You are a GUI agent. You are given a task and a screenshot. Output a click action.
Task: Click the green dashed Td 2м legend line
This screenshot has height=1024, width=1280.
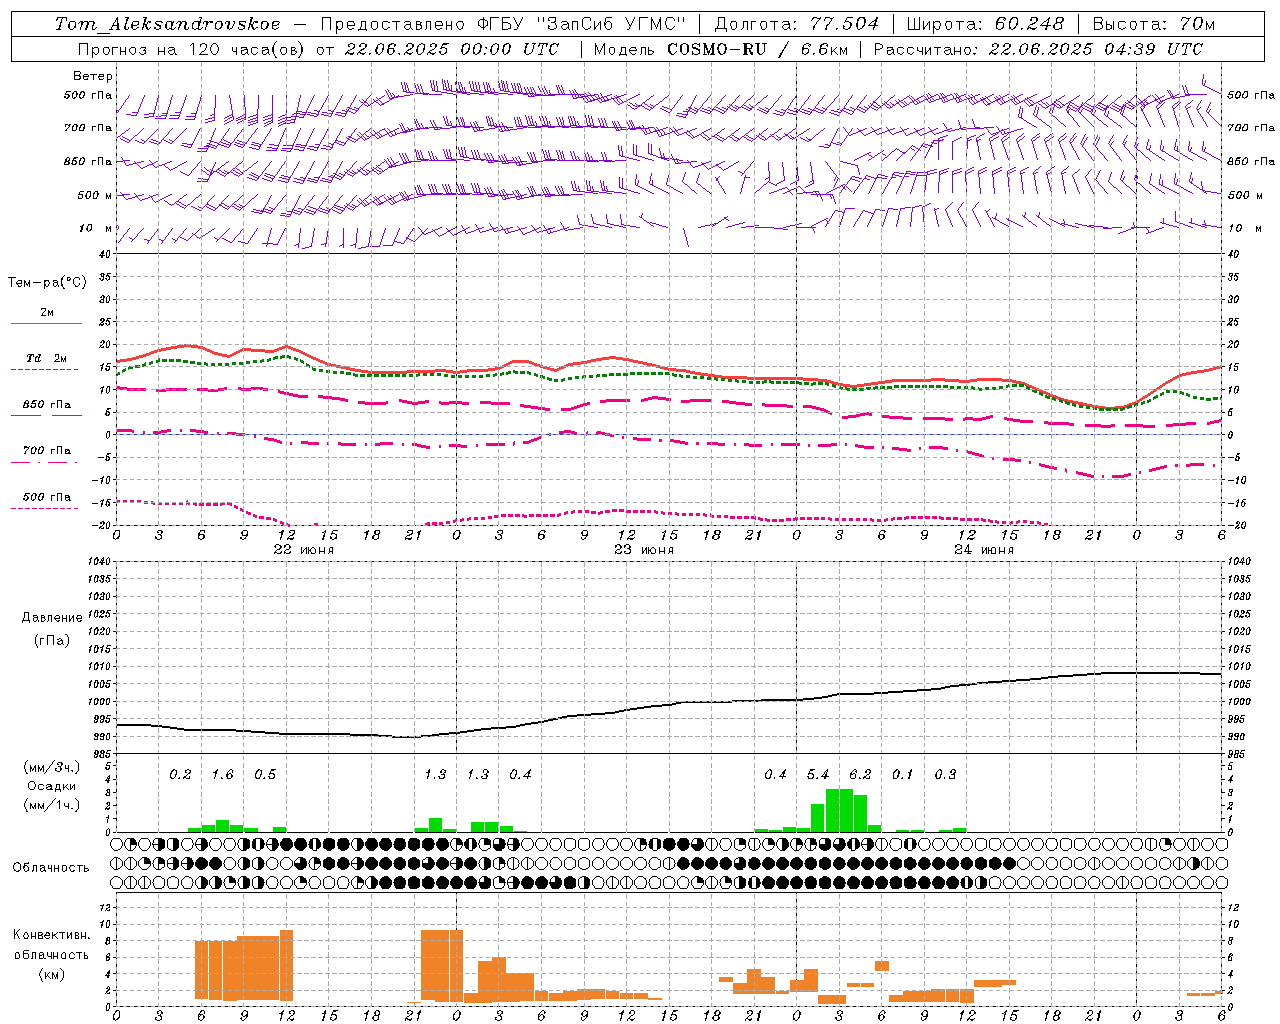click(x=44, y=369)
